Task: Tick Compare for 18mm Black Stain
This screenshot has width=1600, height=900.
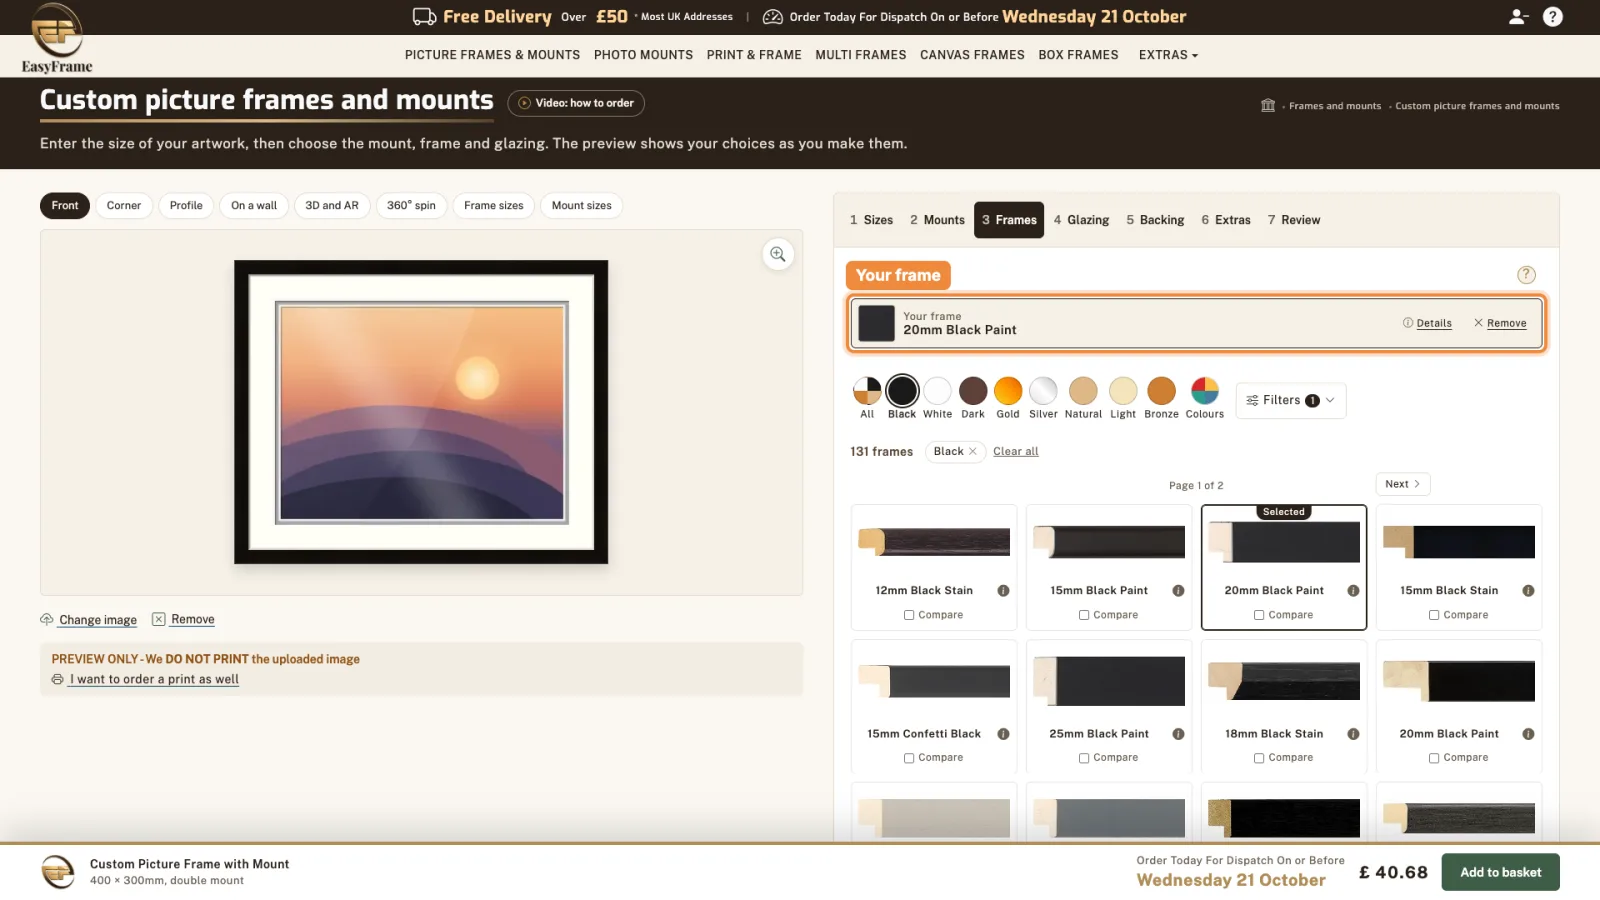Action: [1259, 758]
